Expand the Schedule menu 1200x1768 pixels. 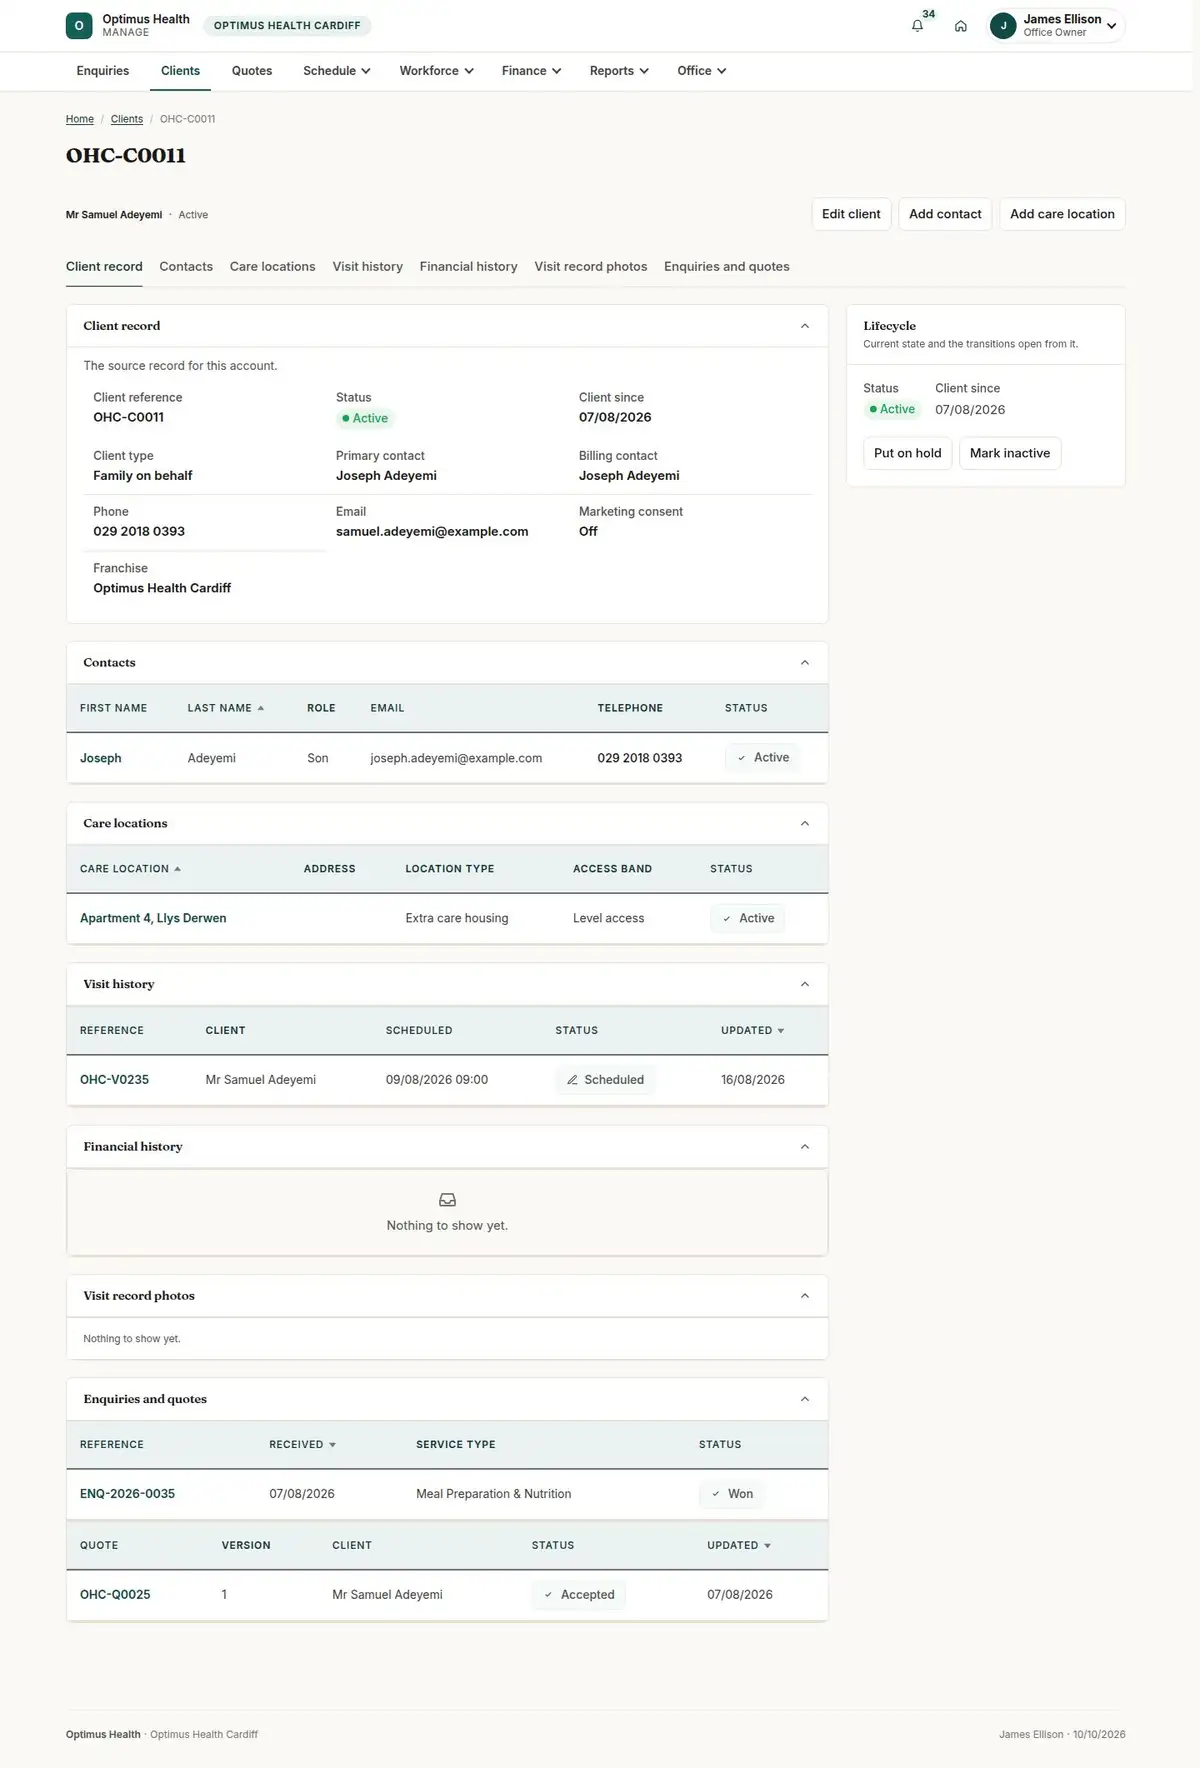[x=337, y=71]
